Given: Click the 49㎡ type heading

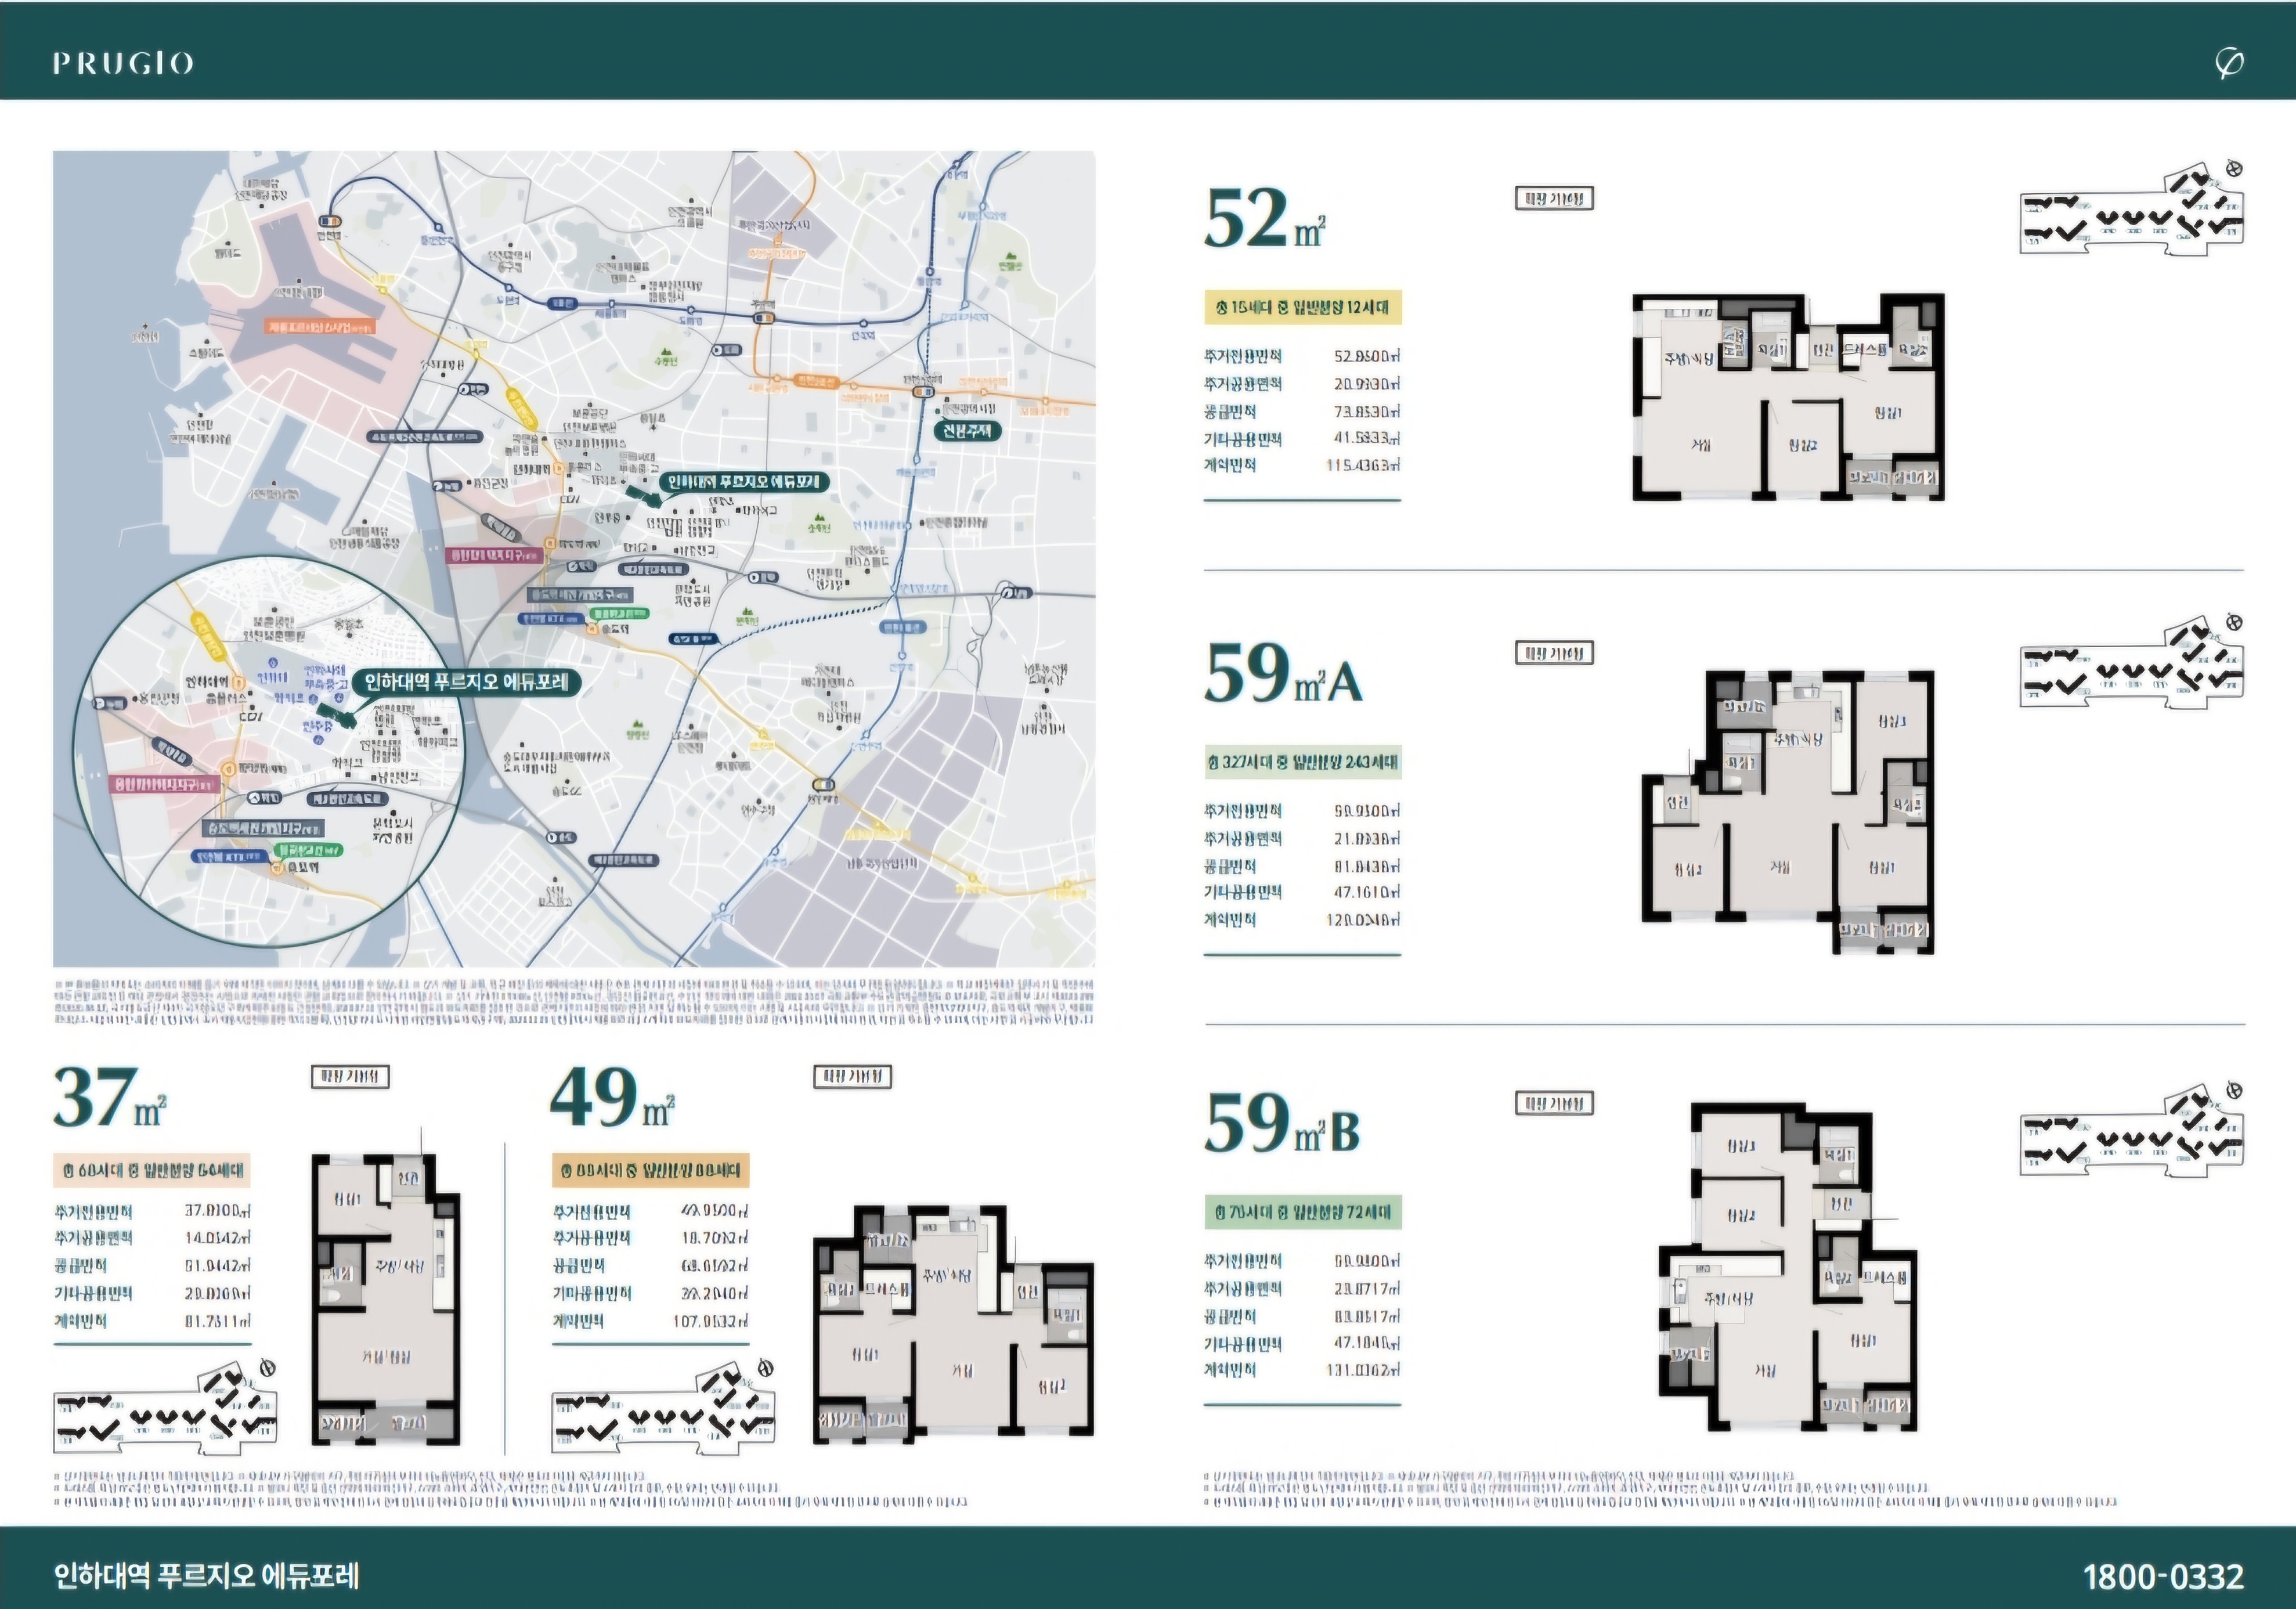Looking at the screenshot, I should [x=612, y=1097].
